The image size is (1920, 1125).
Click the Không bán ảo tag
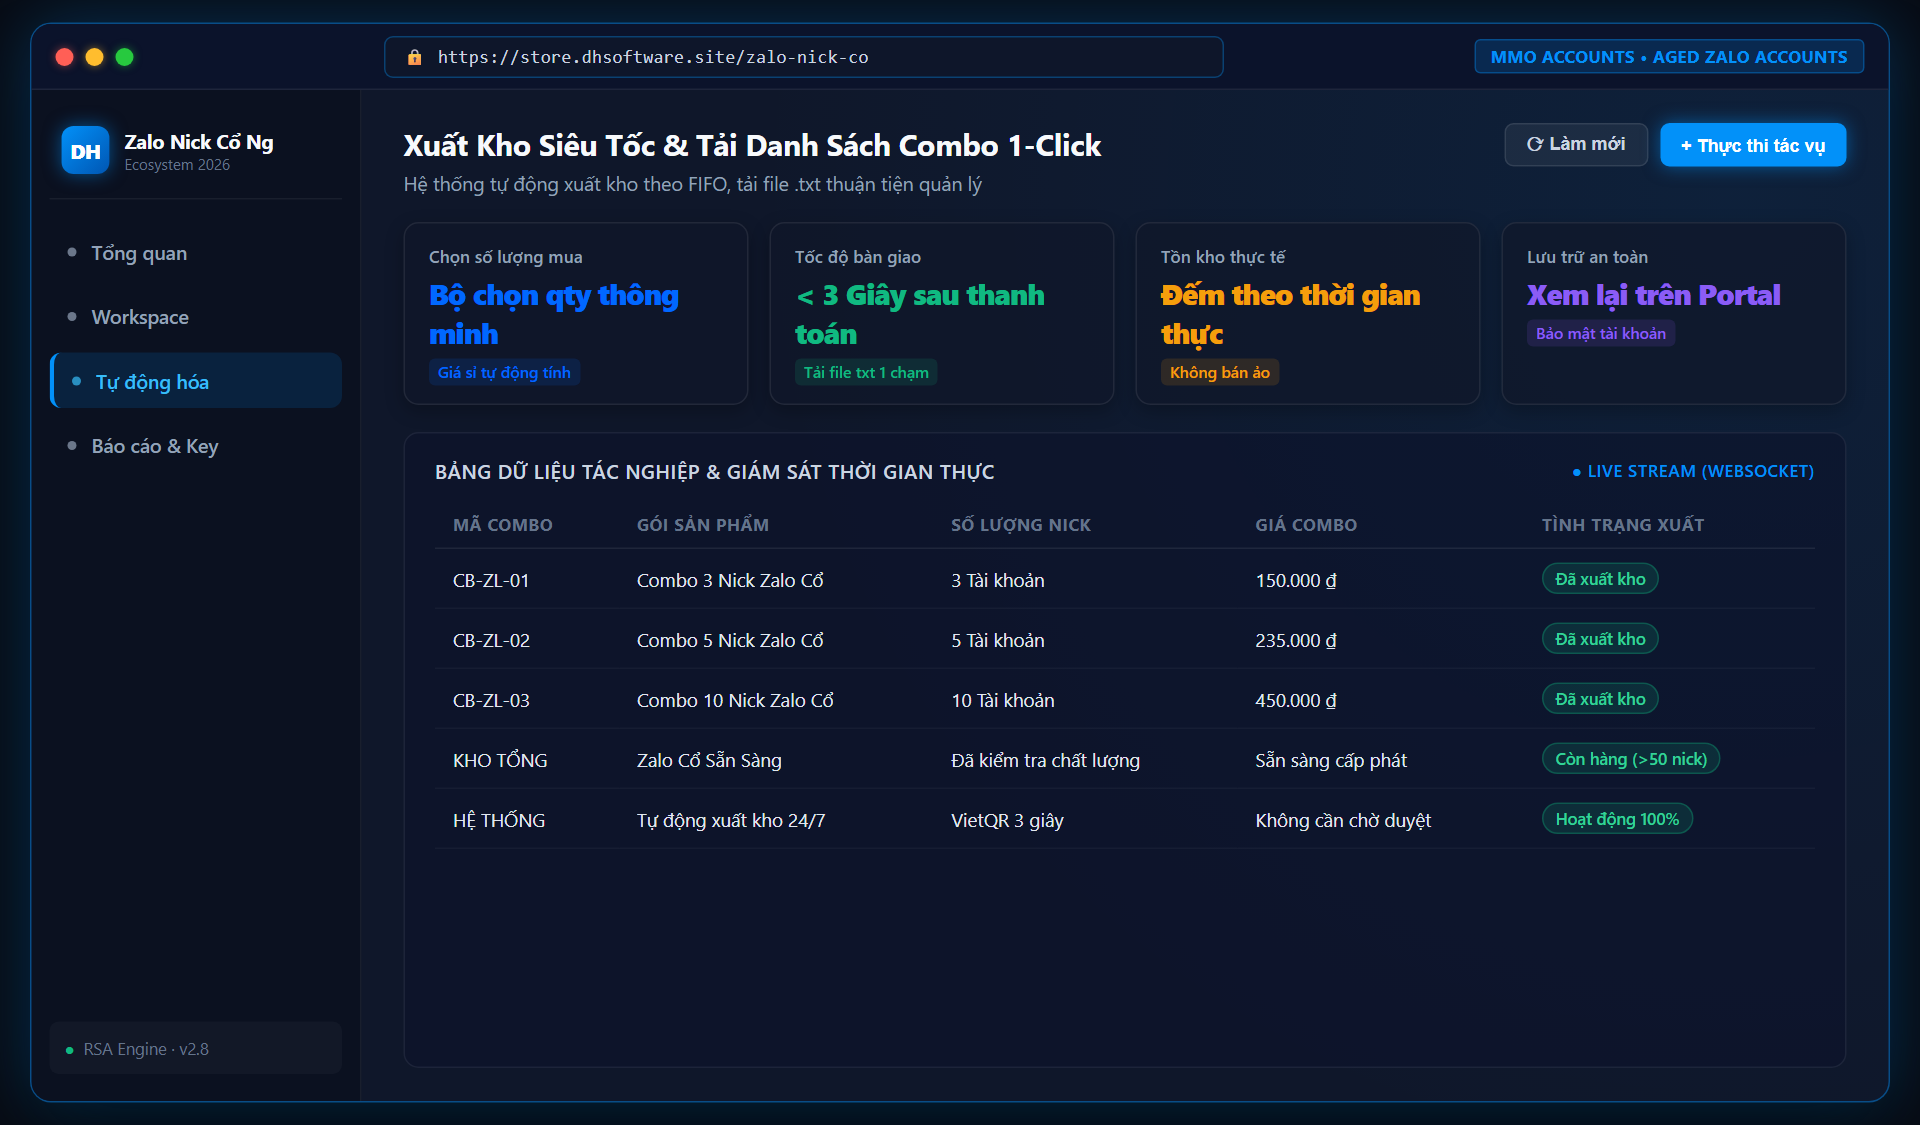point(1220,372)
